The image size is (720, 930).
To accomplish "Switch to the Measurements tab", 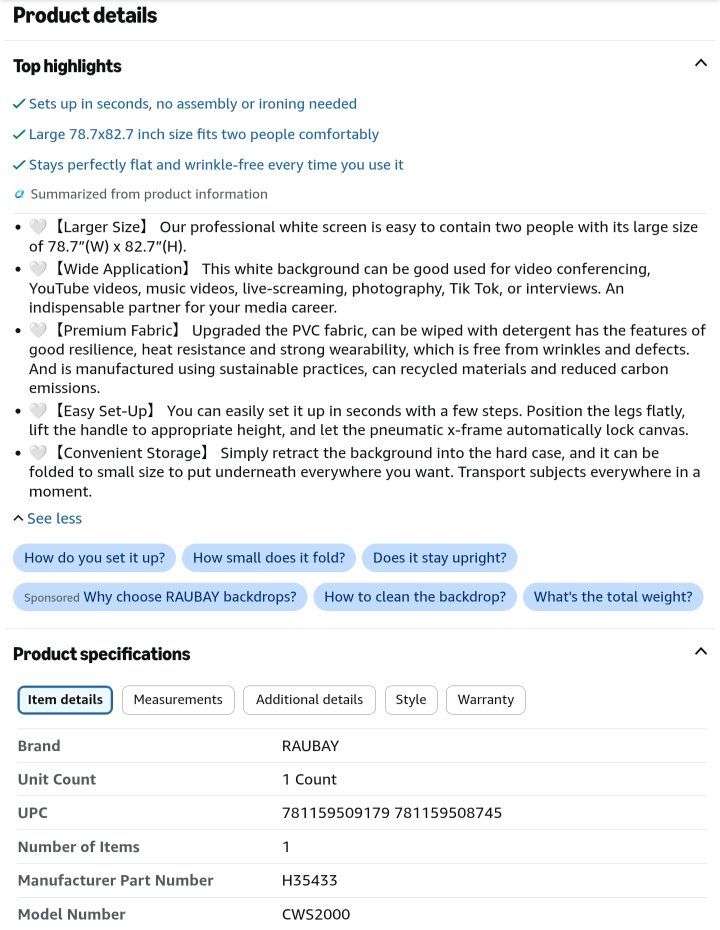I will coord(178,700).
